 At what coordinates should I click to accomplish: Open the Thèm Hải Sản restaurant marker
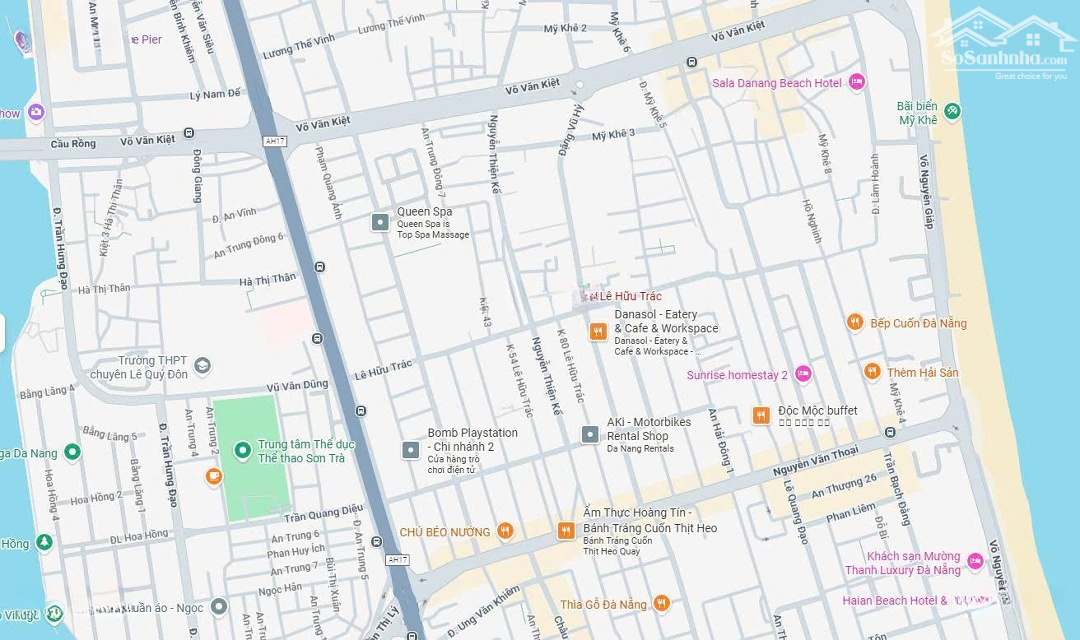pos(872,372)
